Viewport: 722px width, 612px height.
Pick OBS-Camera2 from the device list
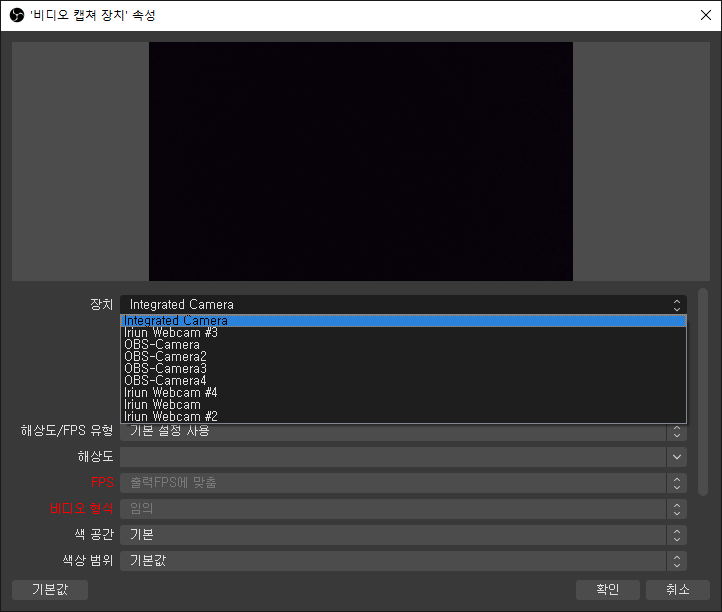coord(403,356)
